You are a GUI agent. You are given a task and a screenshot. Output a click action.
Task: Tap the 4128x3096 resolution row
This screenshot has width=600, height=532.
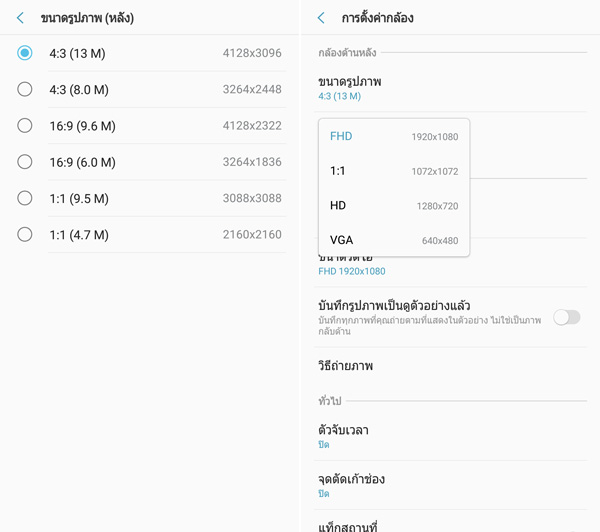pos(252,53)
